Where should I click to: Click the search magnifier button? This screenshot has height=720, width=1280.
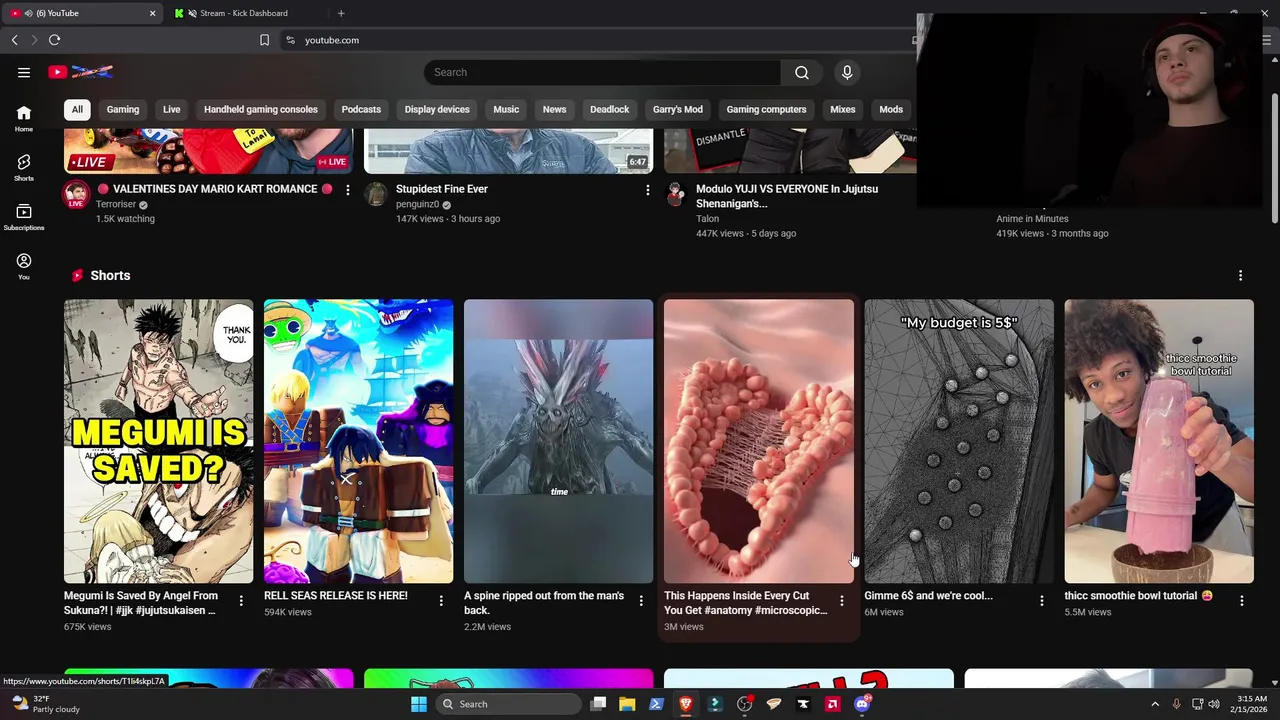(802, 72)
